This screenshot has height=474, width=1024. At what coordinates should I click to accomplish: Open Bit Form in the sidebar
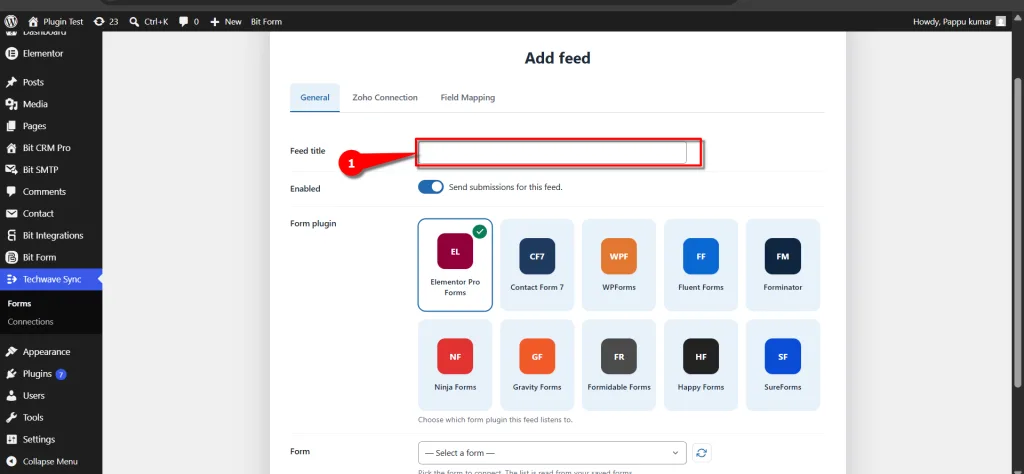(x=51, y=257)
